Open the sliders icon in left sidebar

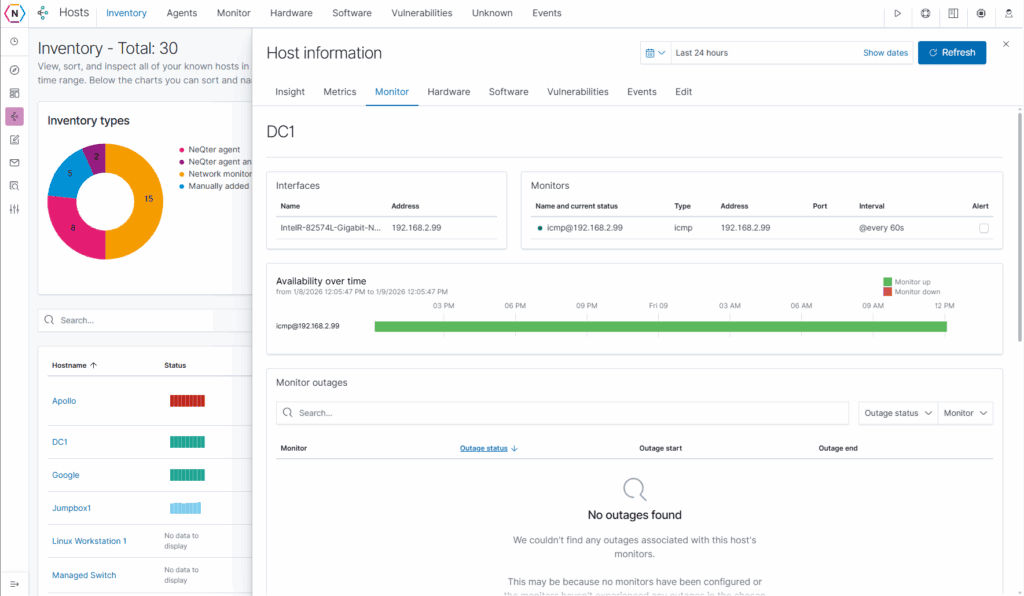pos(14,209)
